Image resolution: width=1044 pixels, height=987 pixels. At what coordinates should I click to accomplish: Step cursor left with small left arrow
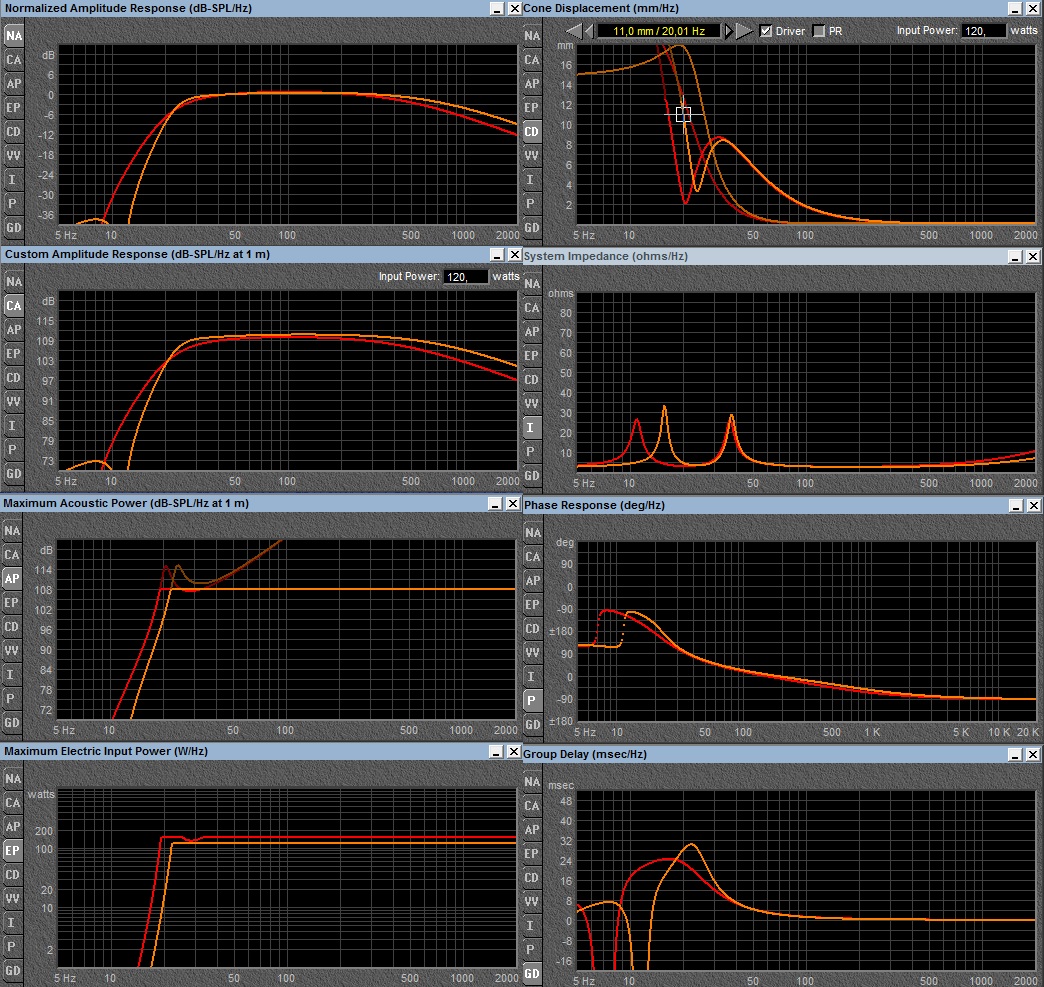pyautogui.click(x=589, y=31)
